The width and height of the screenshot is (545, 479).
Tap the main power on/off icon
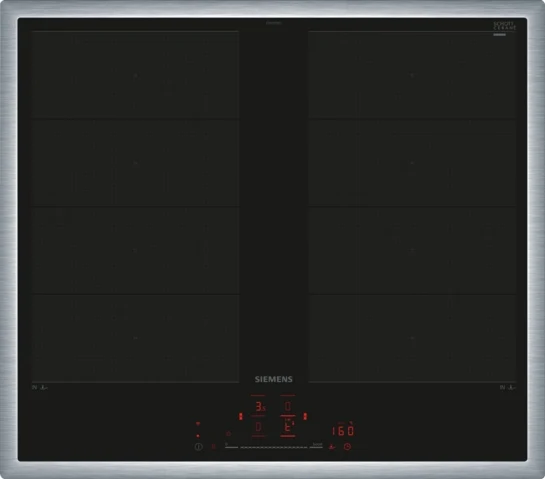[198, 447]
